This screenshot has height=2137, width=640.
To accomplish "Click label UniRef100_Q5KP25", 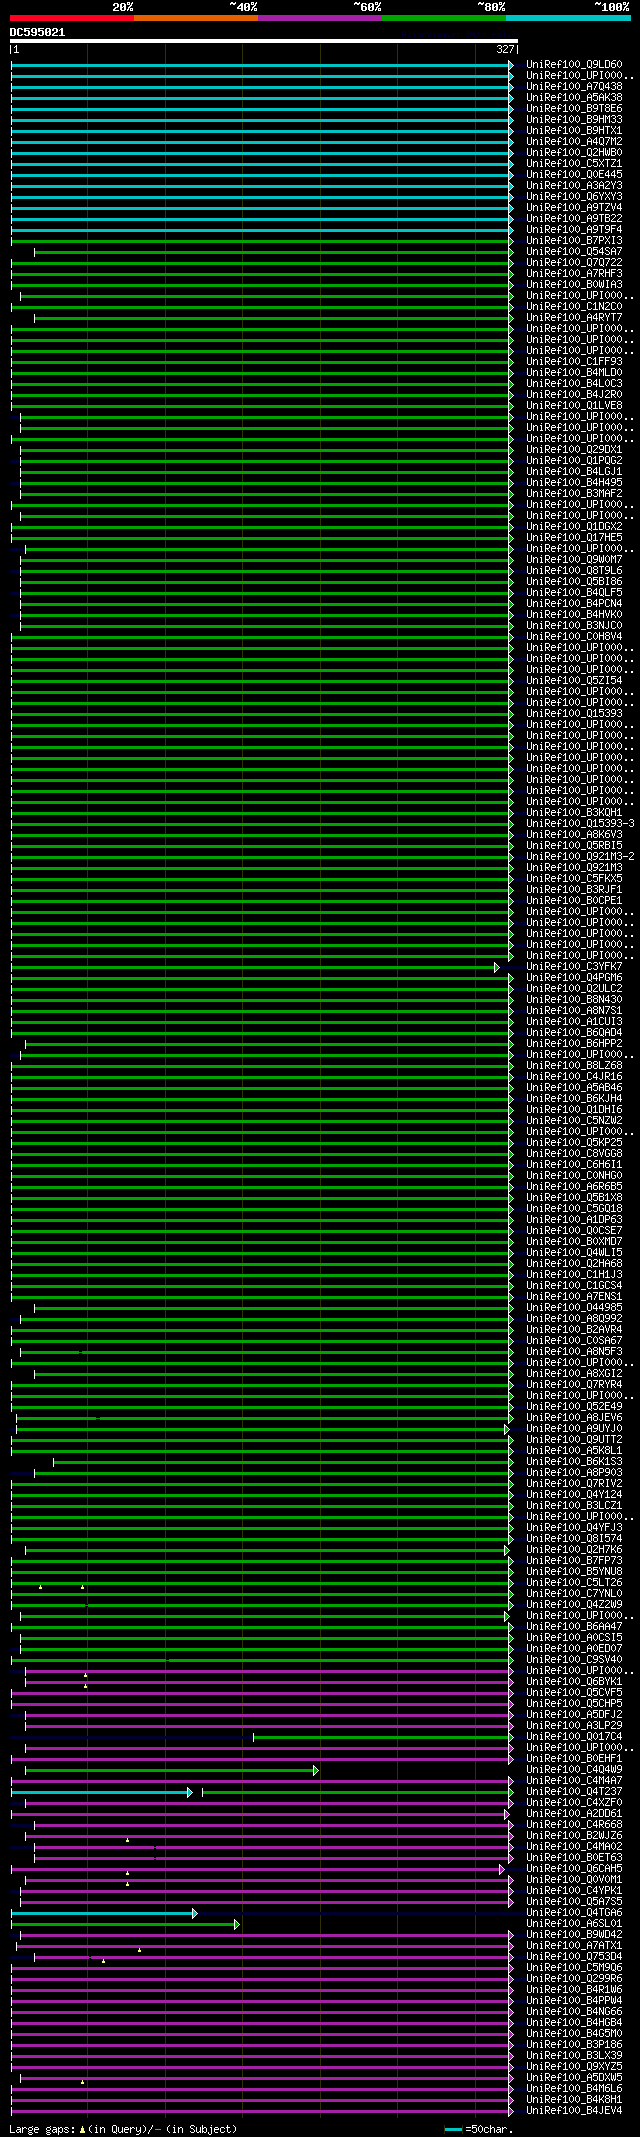I will [x=574, y=1143].
